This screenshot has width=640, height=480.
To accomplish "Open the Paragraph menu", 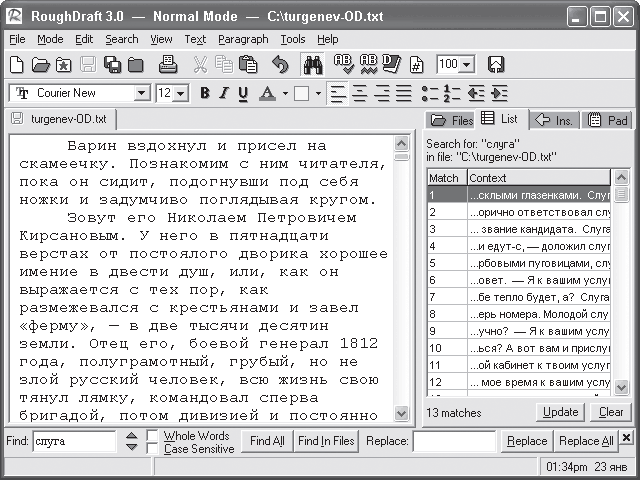I will coord(243,39).
